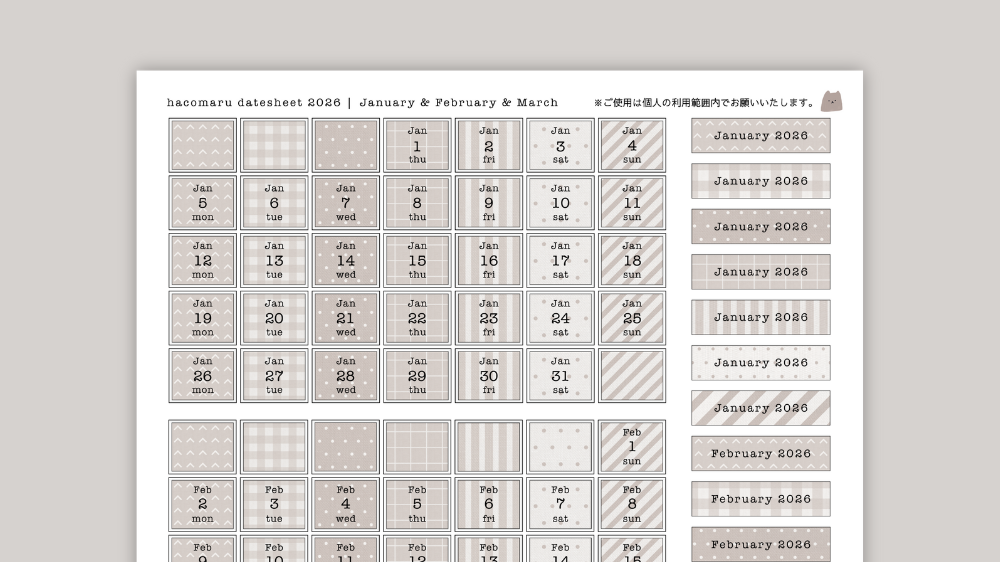The height and width of the screenshot is (562, 1000).
Task: Click the gray cat icon in header
Action: [831, 101]
